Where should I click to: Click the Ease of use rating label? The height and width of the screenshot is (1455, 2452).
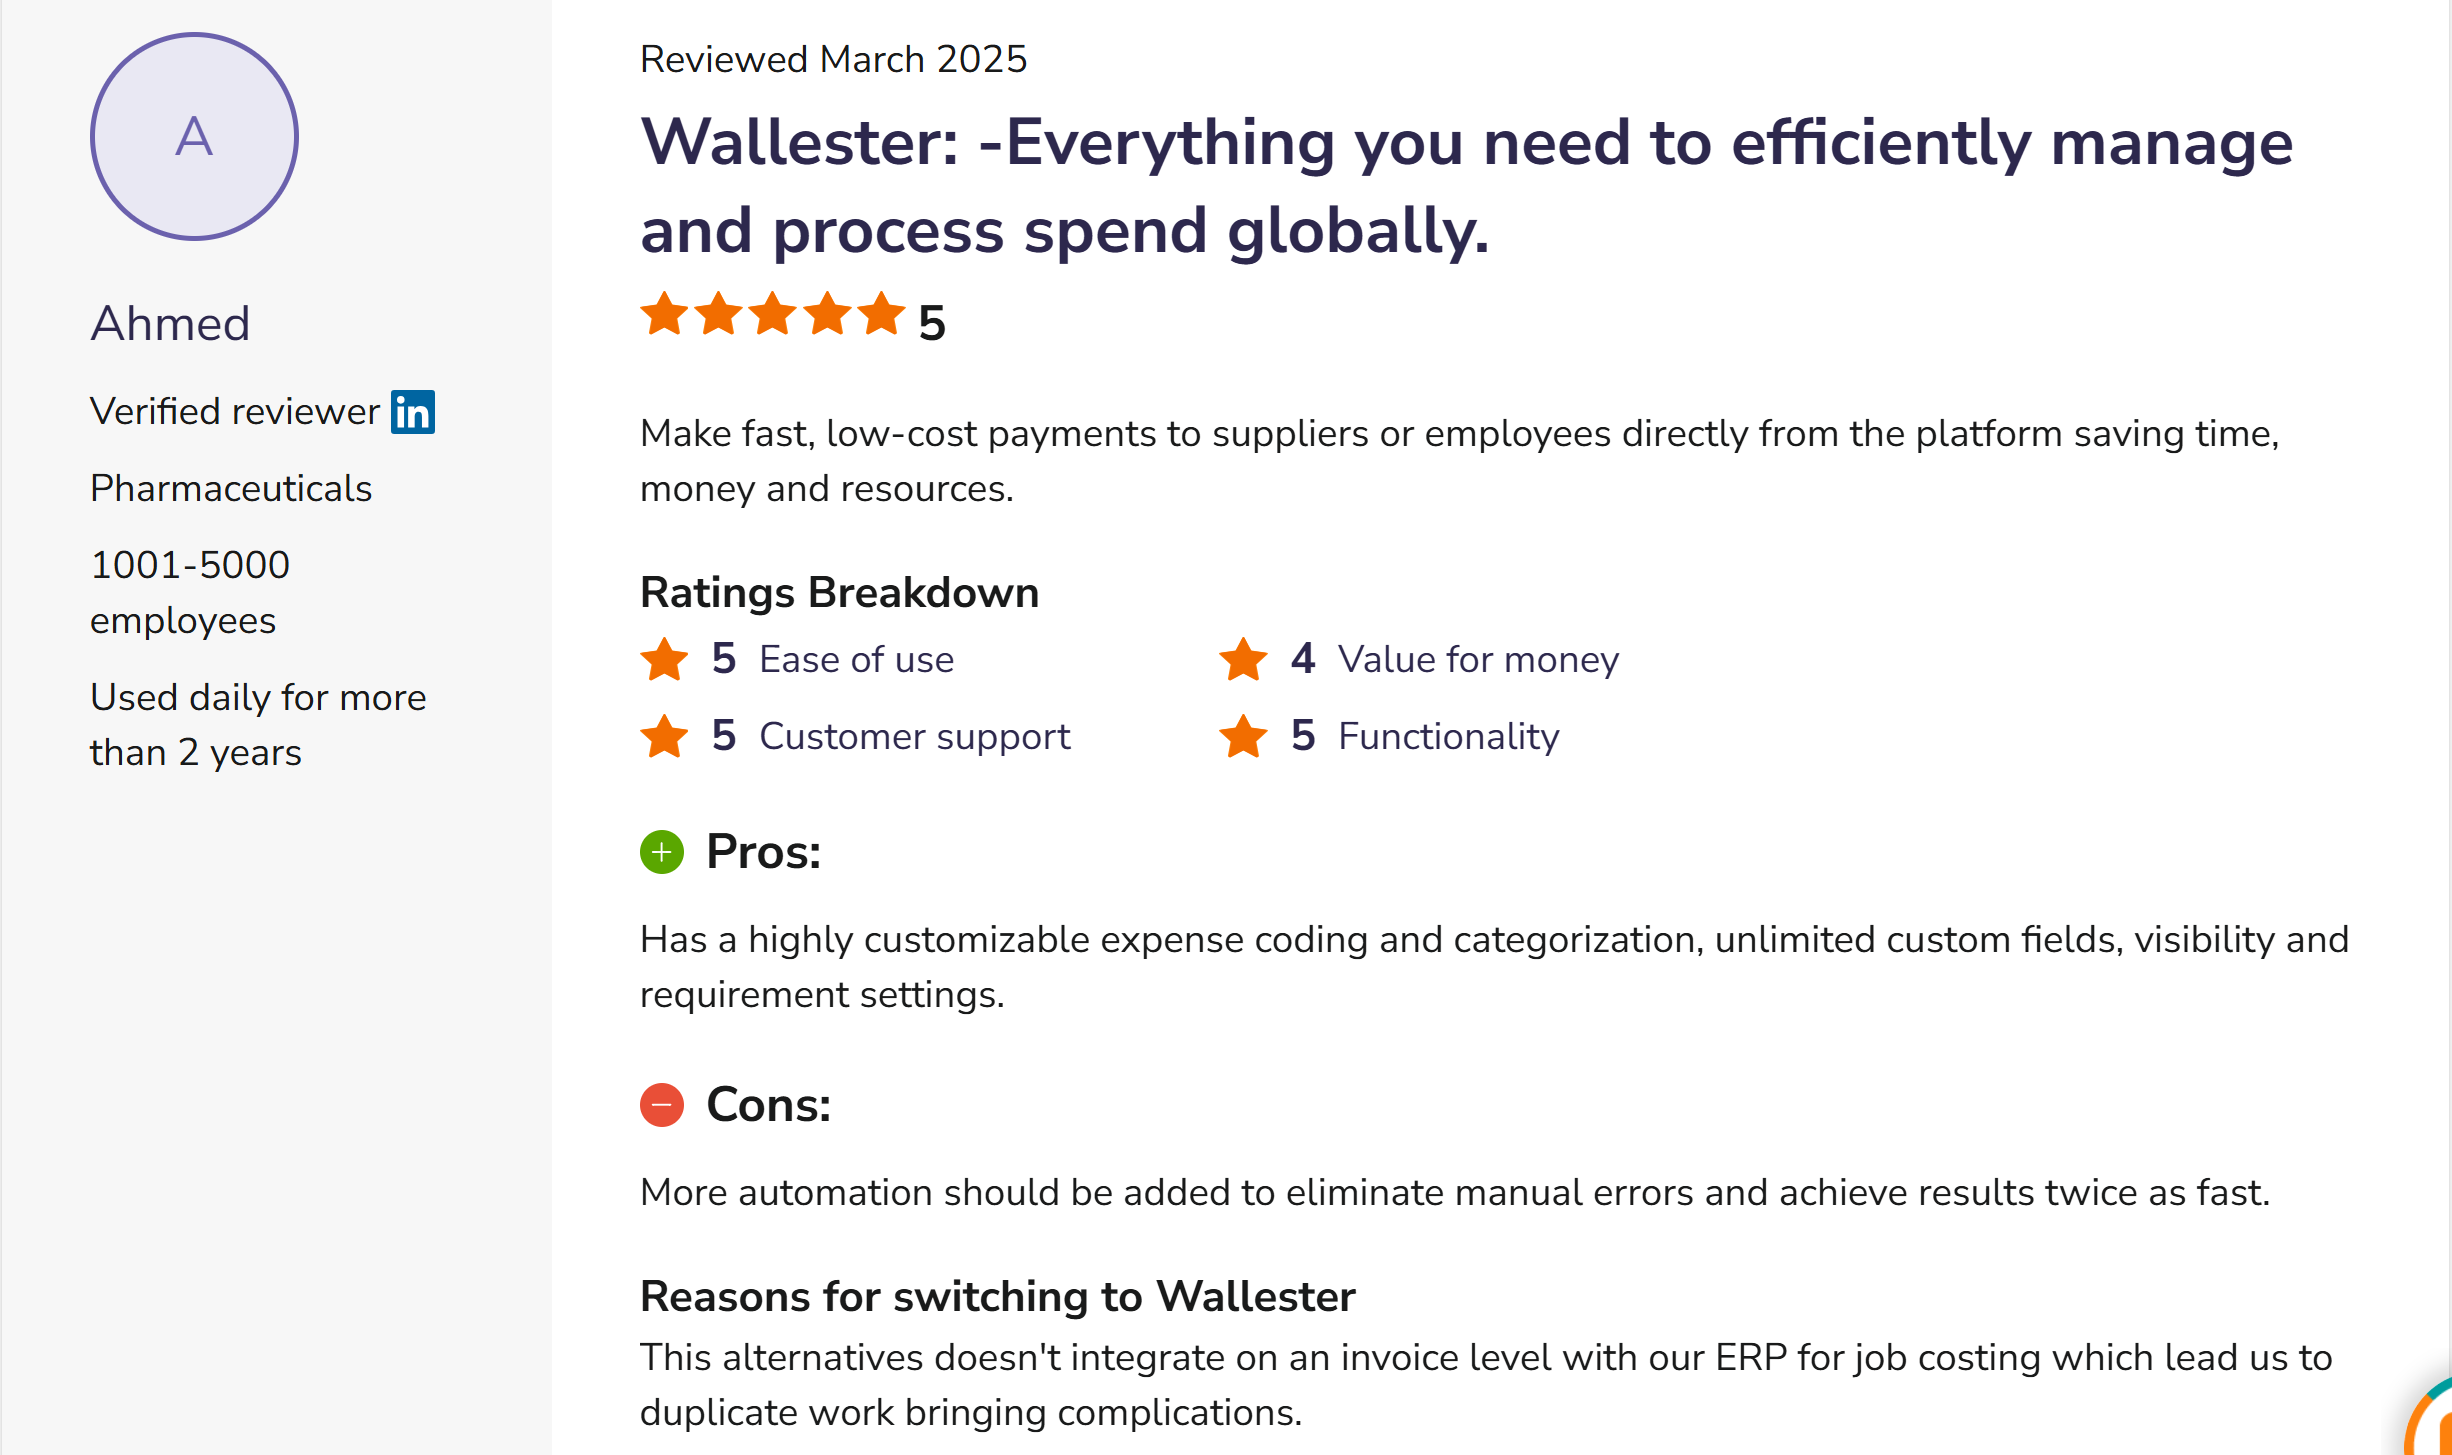pos(856,660)
